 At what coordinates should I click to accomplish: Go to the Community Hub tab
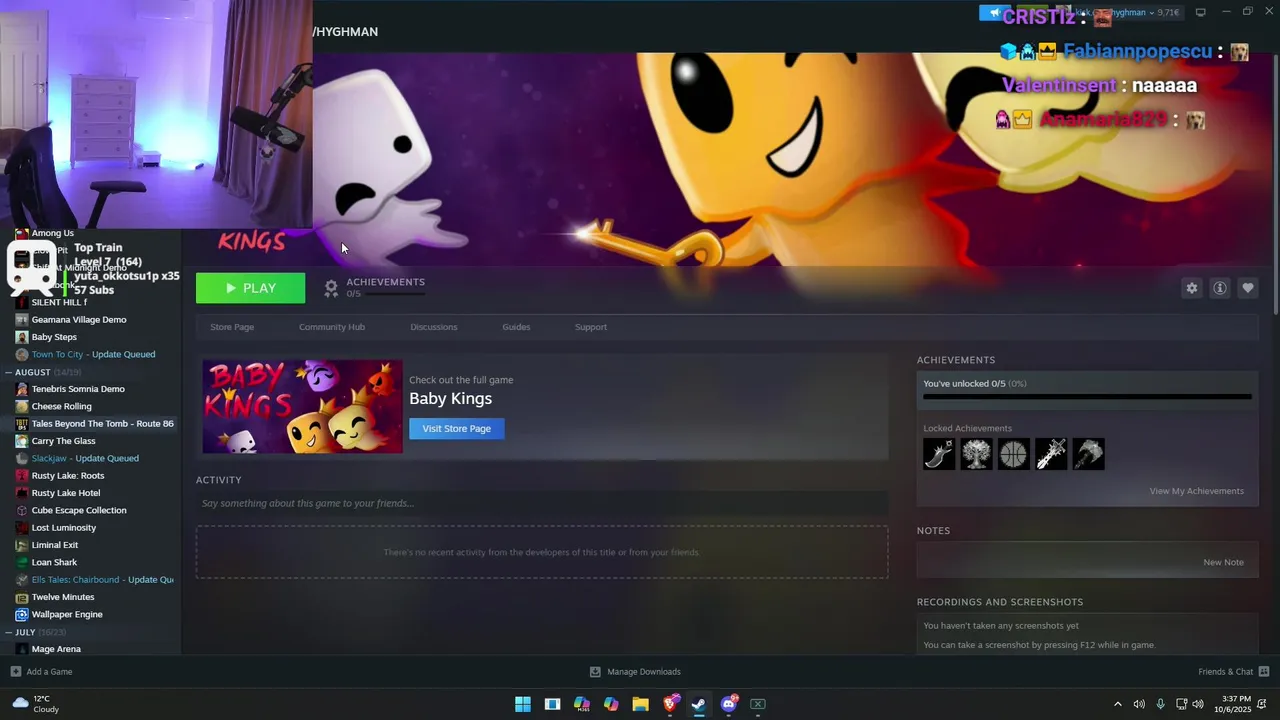(x=332, y=327)
